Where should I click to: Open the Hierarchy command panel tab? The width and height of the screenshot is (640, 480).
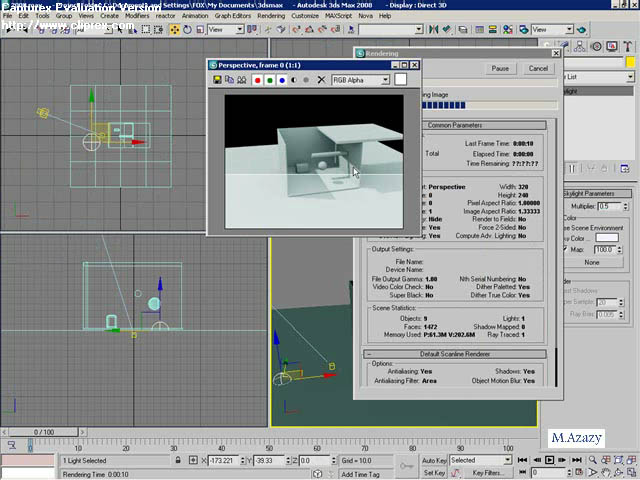pyautogui.click(x=580, y=47)
